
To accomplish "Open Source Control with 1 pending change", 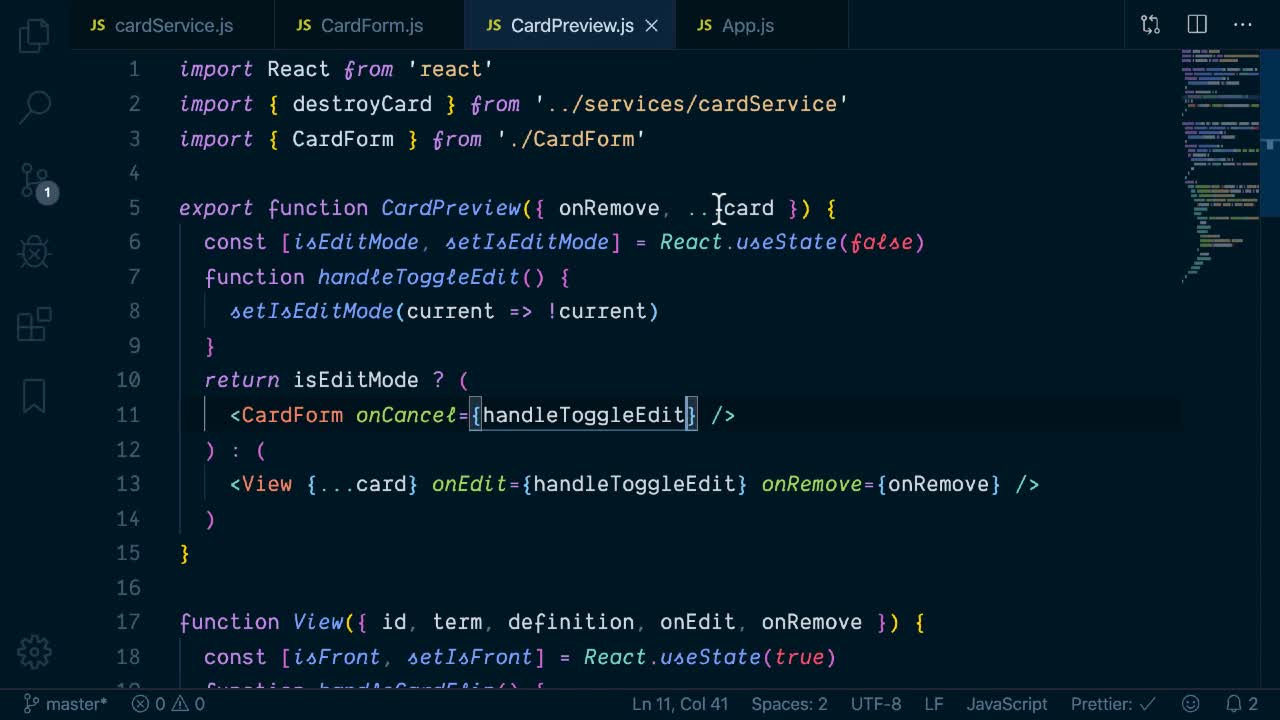I will point(34,180).
